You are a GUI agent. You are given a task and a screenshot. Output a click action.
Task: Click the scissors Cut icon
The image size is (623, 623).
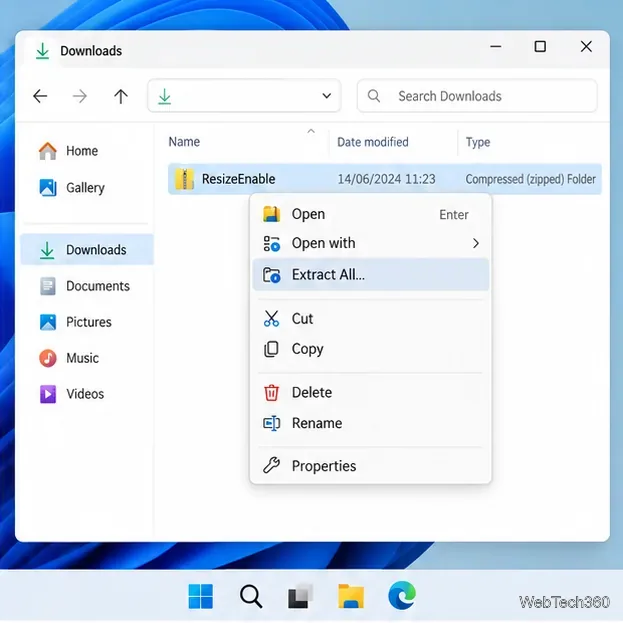click(x=271, y=318)
